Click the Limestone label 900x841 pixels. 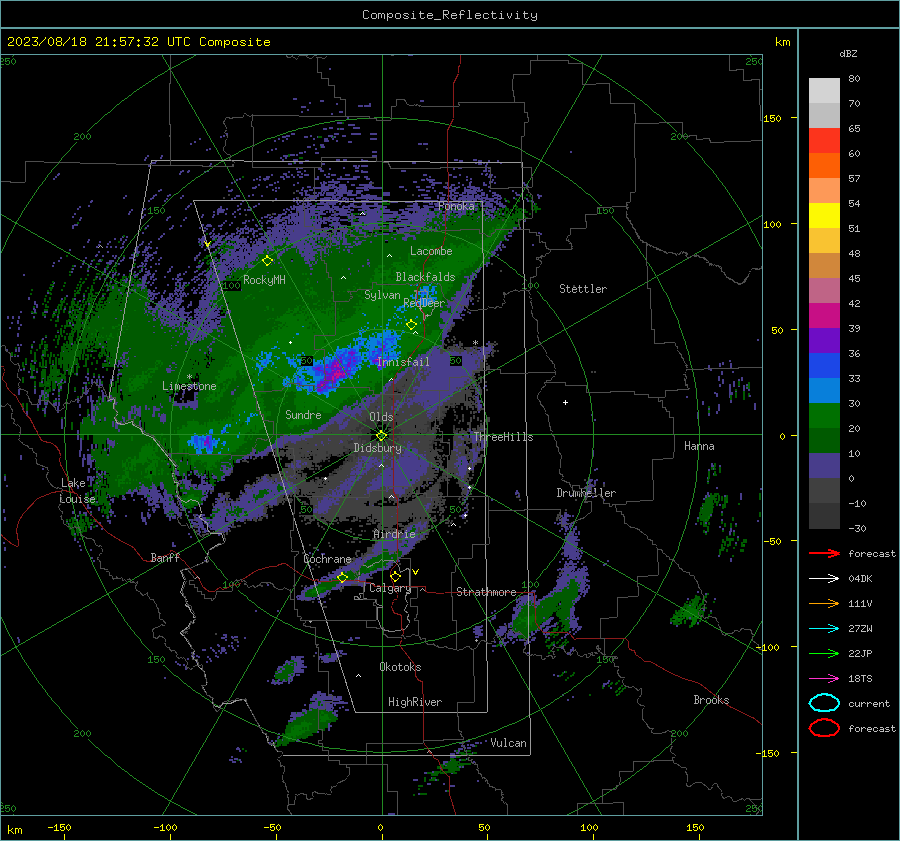(x=189, y=386)
